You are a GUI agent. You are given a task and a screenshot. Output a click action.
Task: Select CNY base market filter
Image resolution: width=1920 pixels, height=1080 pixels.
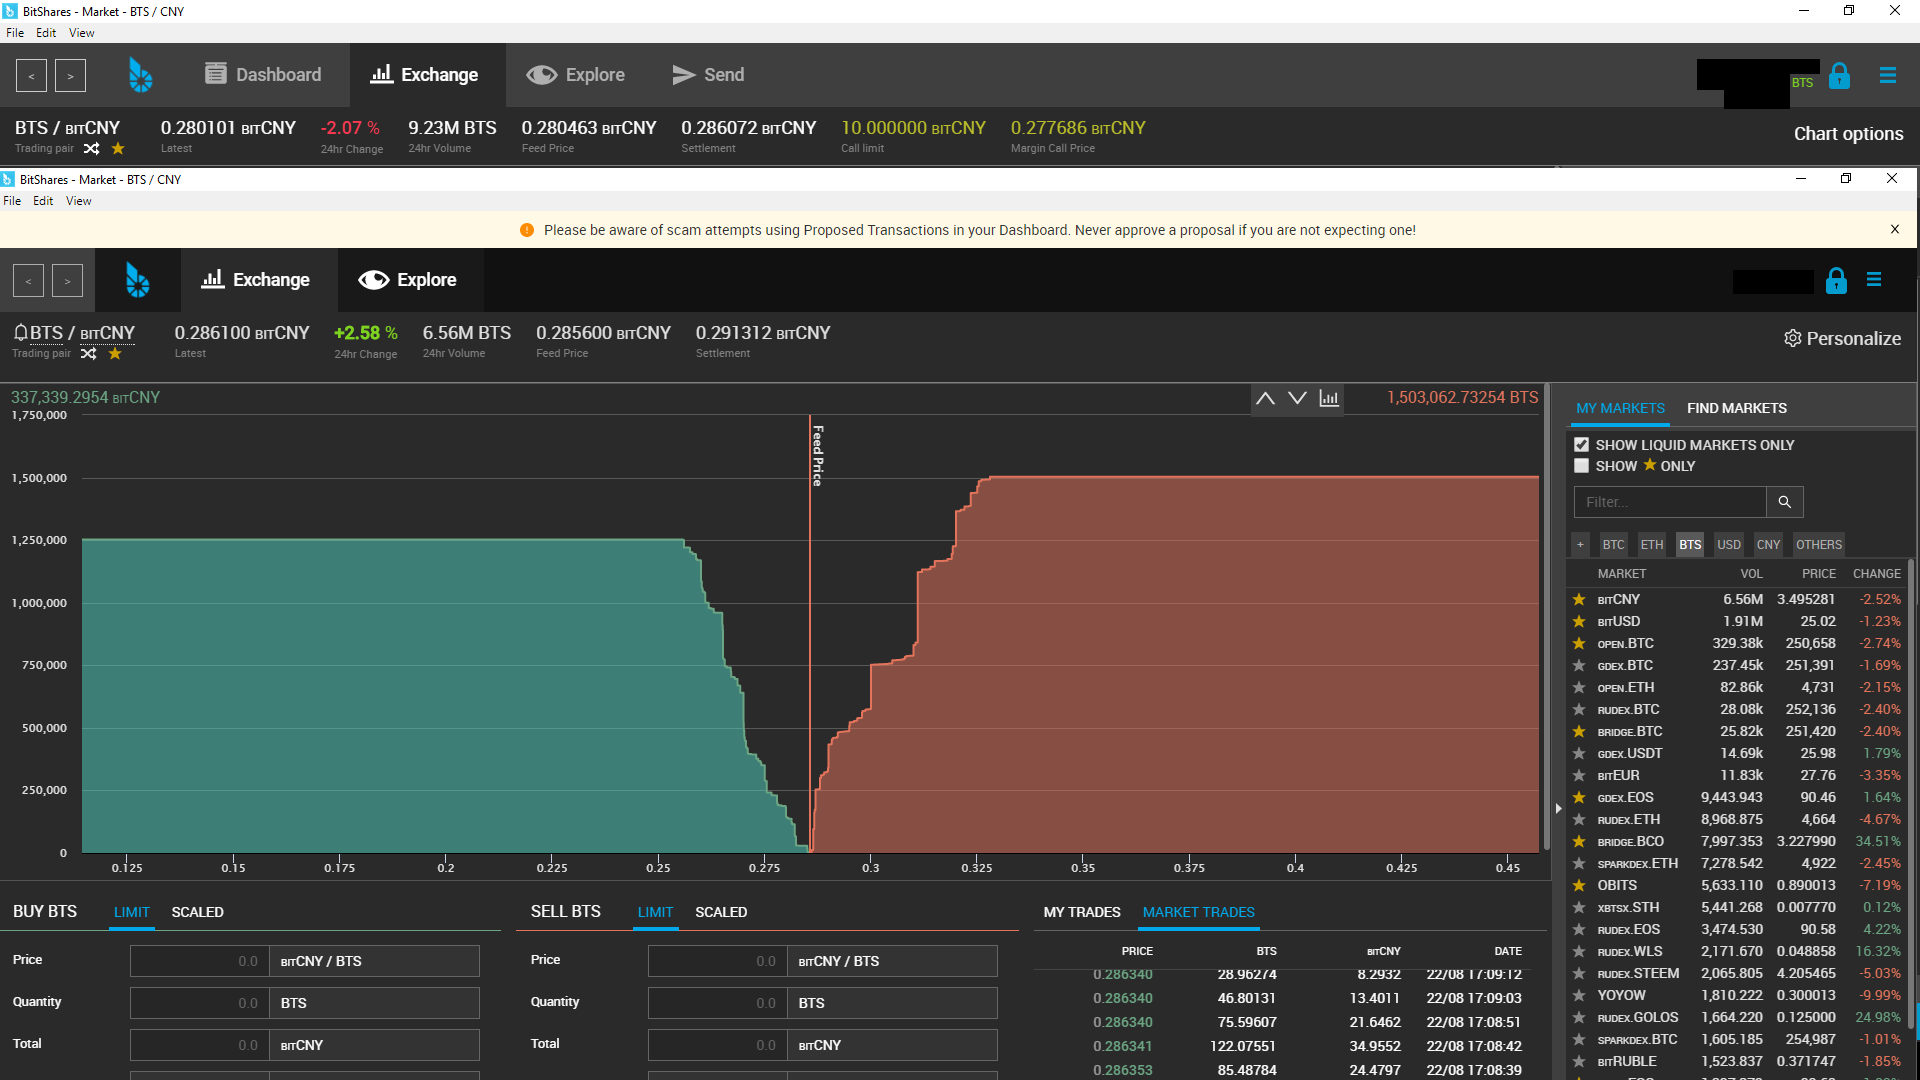(x=1768, y=545)
